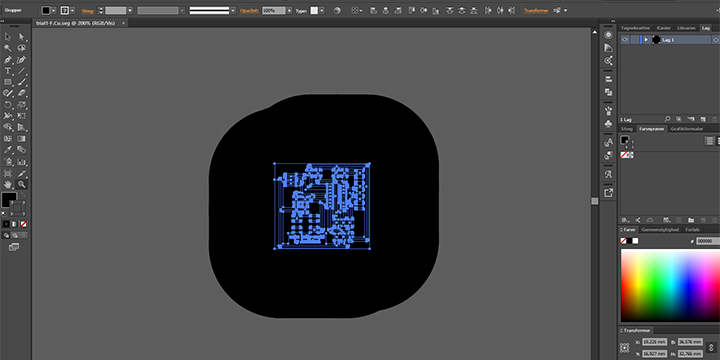This screenshot has width=720, height=360.
Task: Toggle visibility eye of Lag 1
Action: tap(624, 40)
